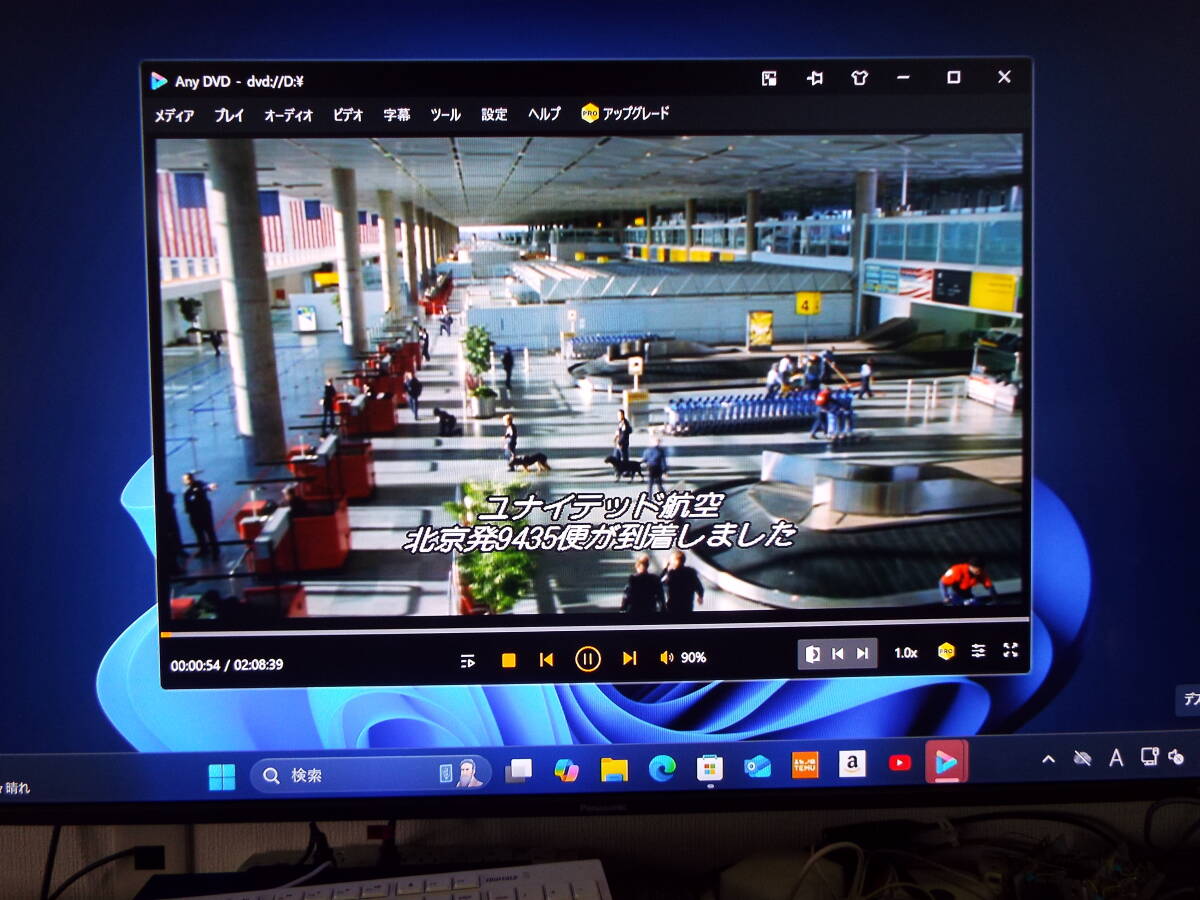Viewport: 1200px width, 900px height.
Task: Stop playback with the square button
Action: coord(509,660)
